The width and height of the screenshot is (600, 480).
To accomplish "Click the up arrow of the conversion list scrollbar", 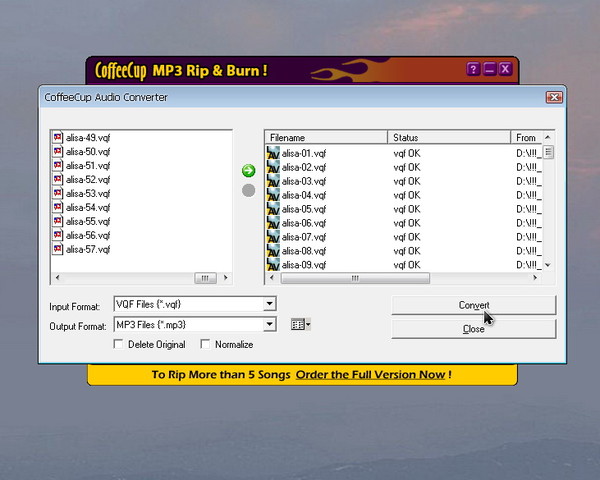I will pos(548,137).
